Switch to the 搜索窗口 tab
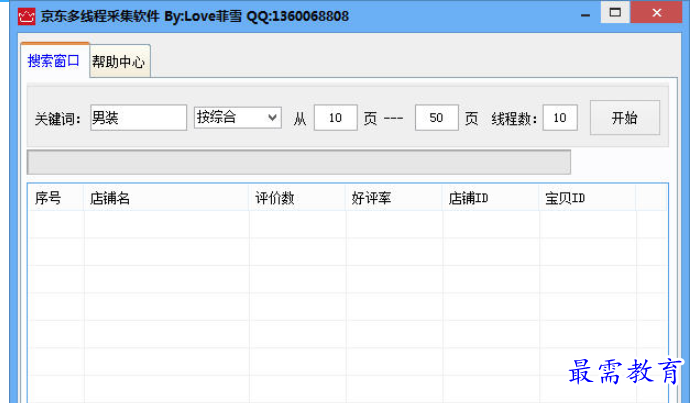This screenshot has width=690, height=403. [x=55, y=61]
